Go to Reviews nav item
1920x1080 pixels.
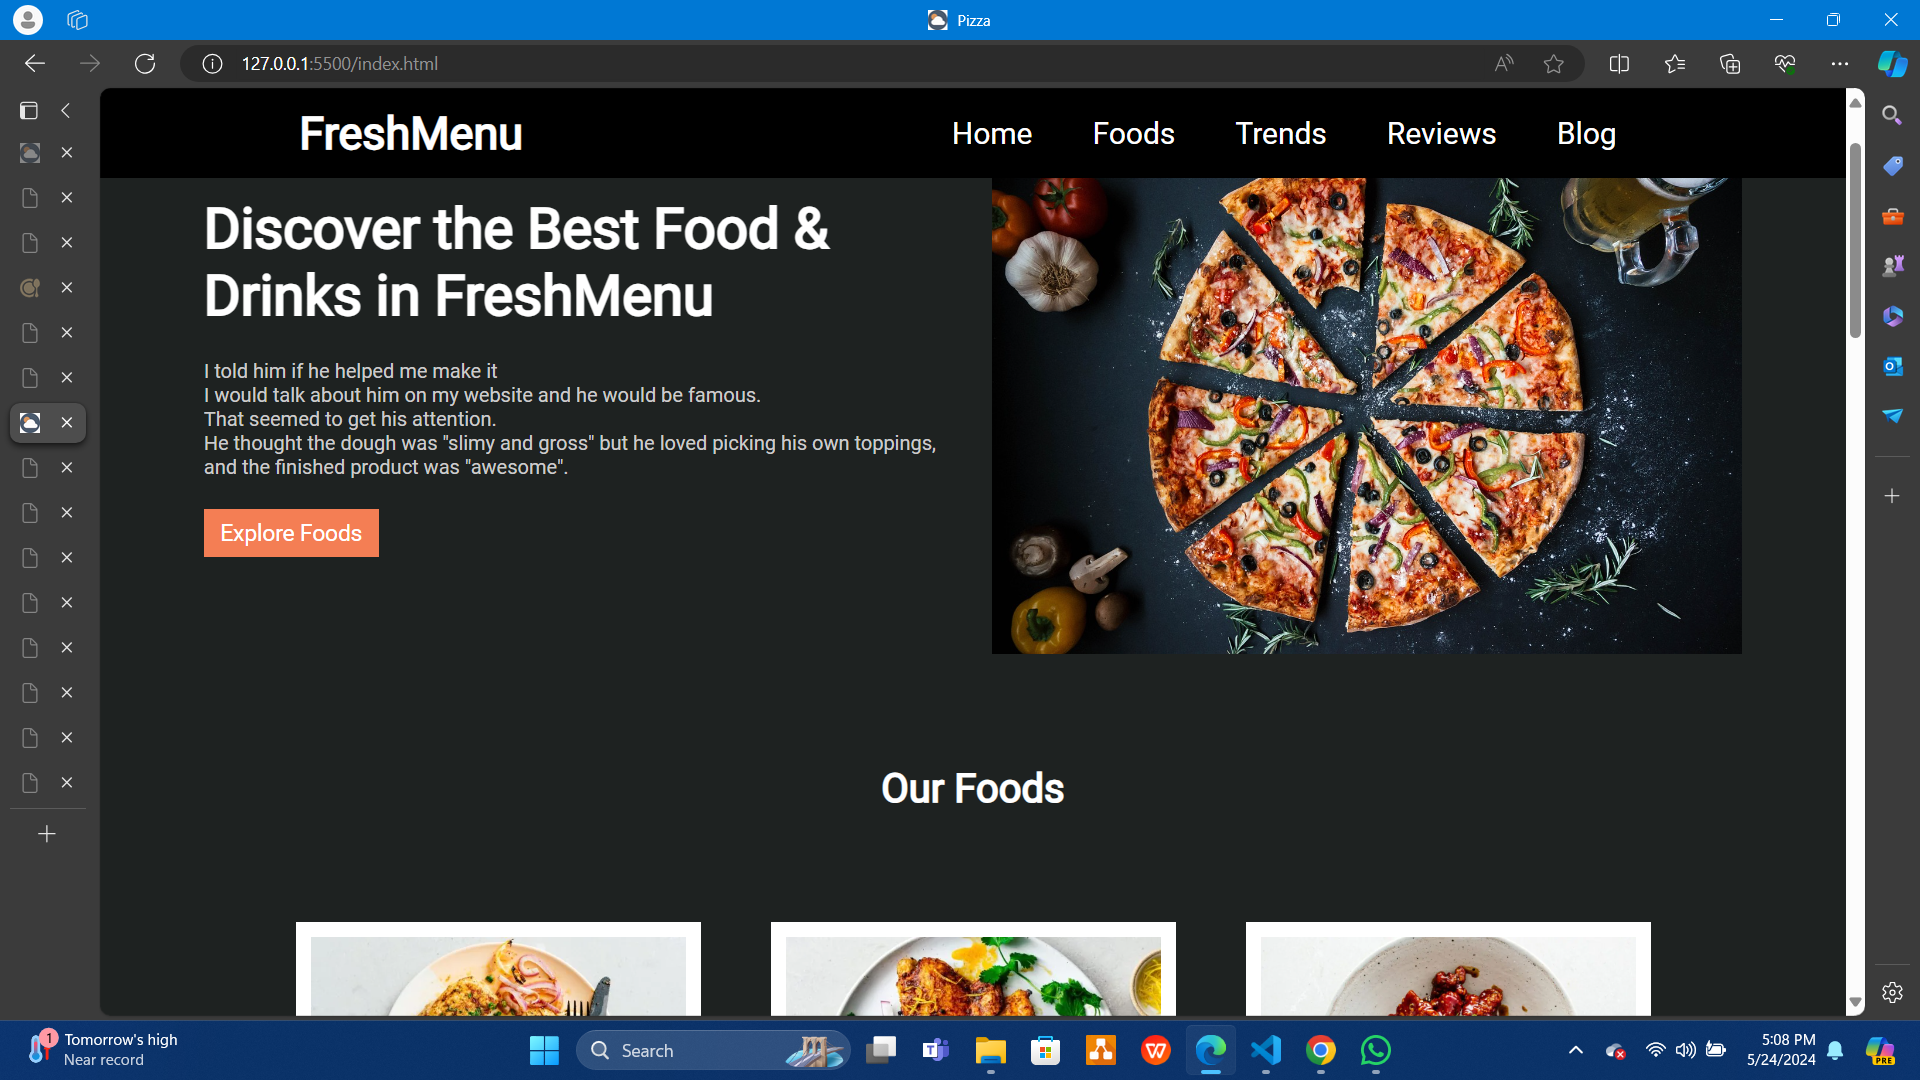1441,134
